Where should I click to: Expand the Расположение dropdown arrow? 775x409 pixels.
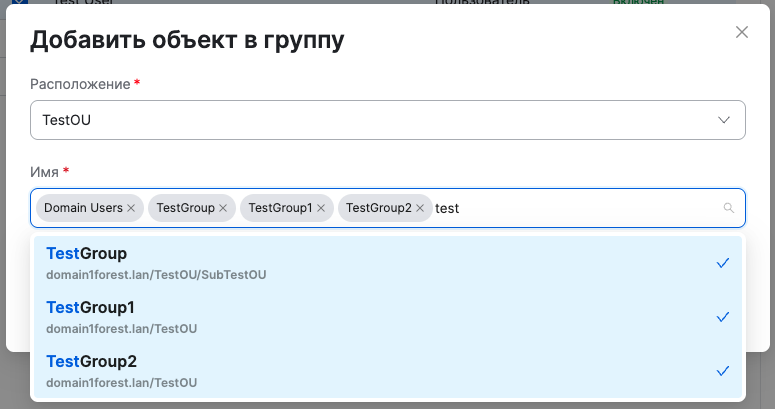[725, 120]
